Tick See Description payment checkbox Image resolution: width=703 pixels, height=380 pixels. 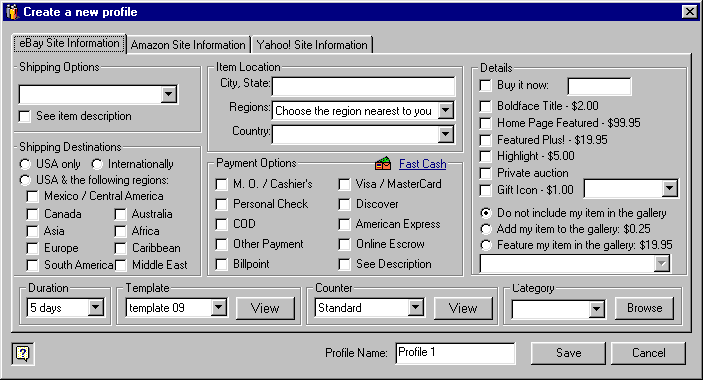click(x=344, y=264)
